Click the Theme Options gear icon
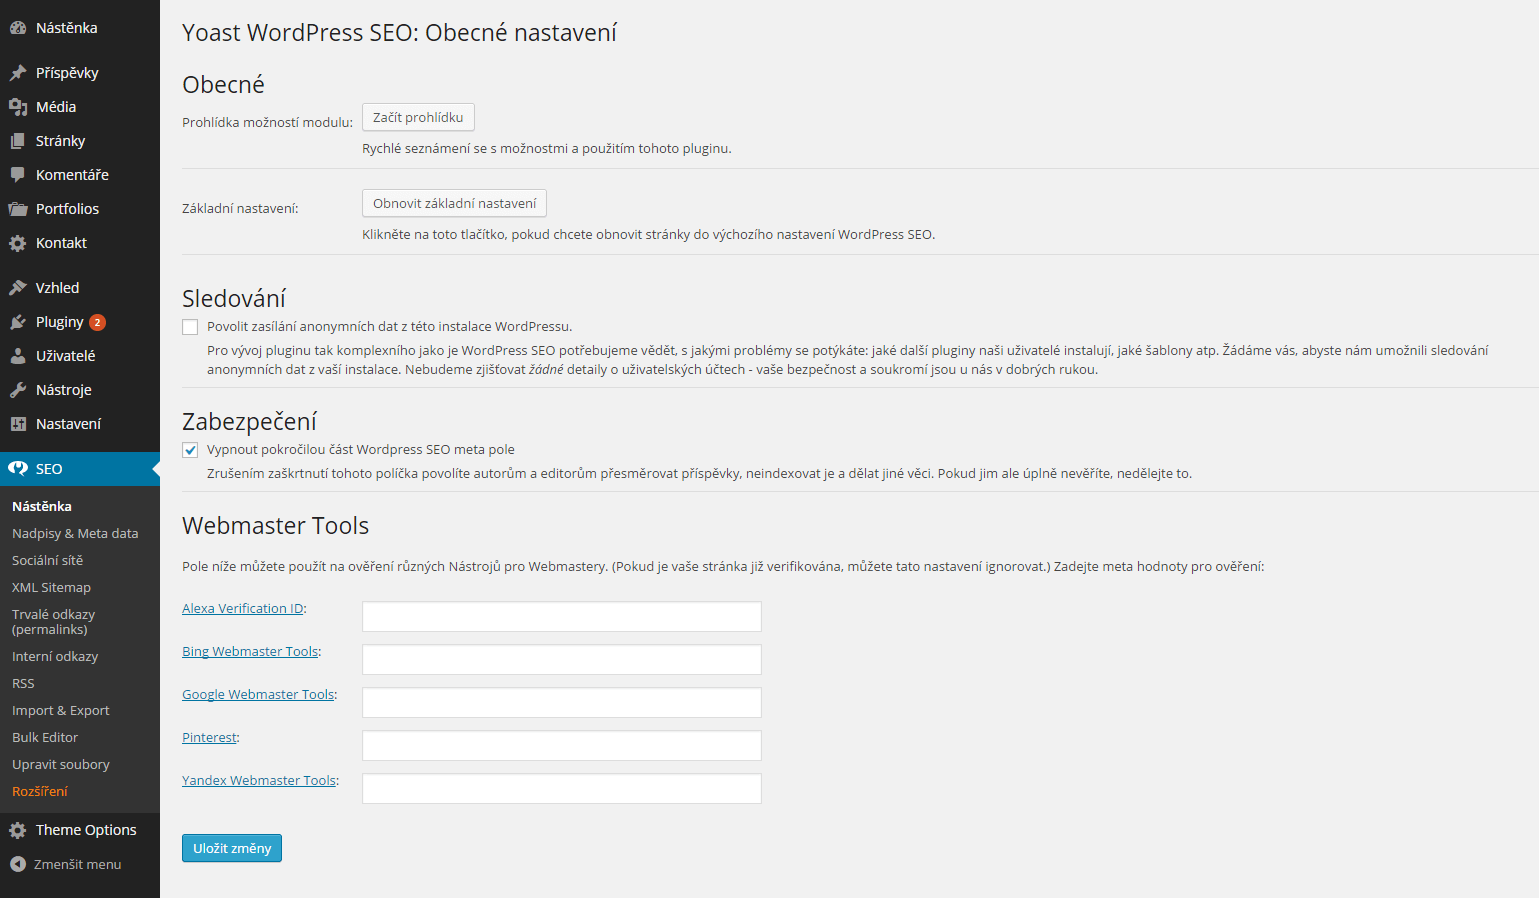1539x898 pixels. [18, 830]
